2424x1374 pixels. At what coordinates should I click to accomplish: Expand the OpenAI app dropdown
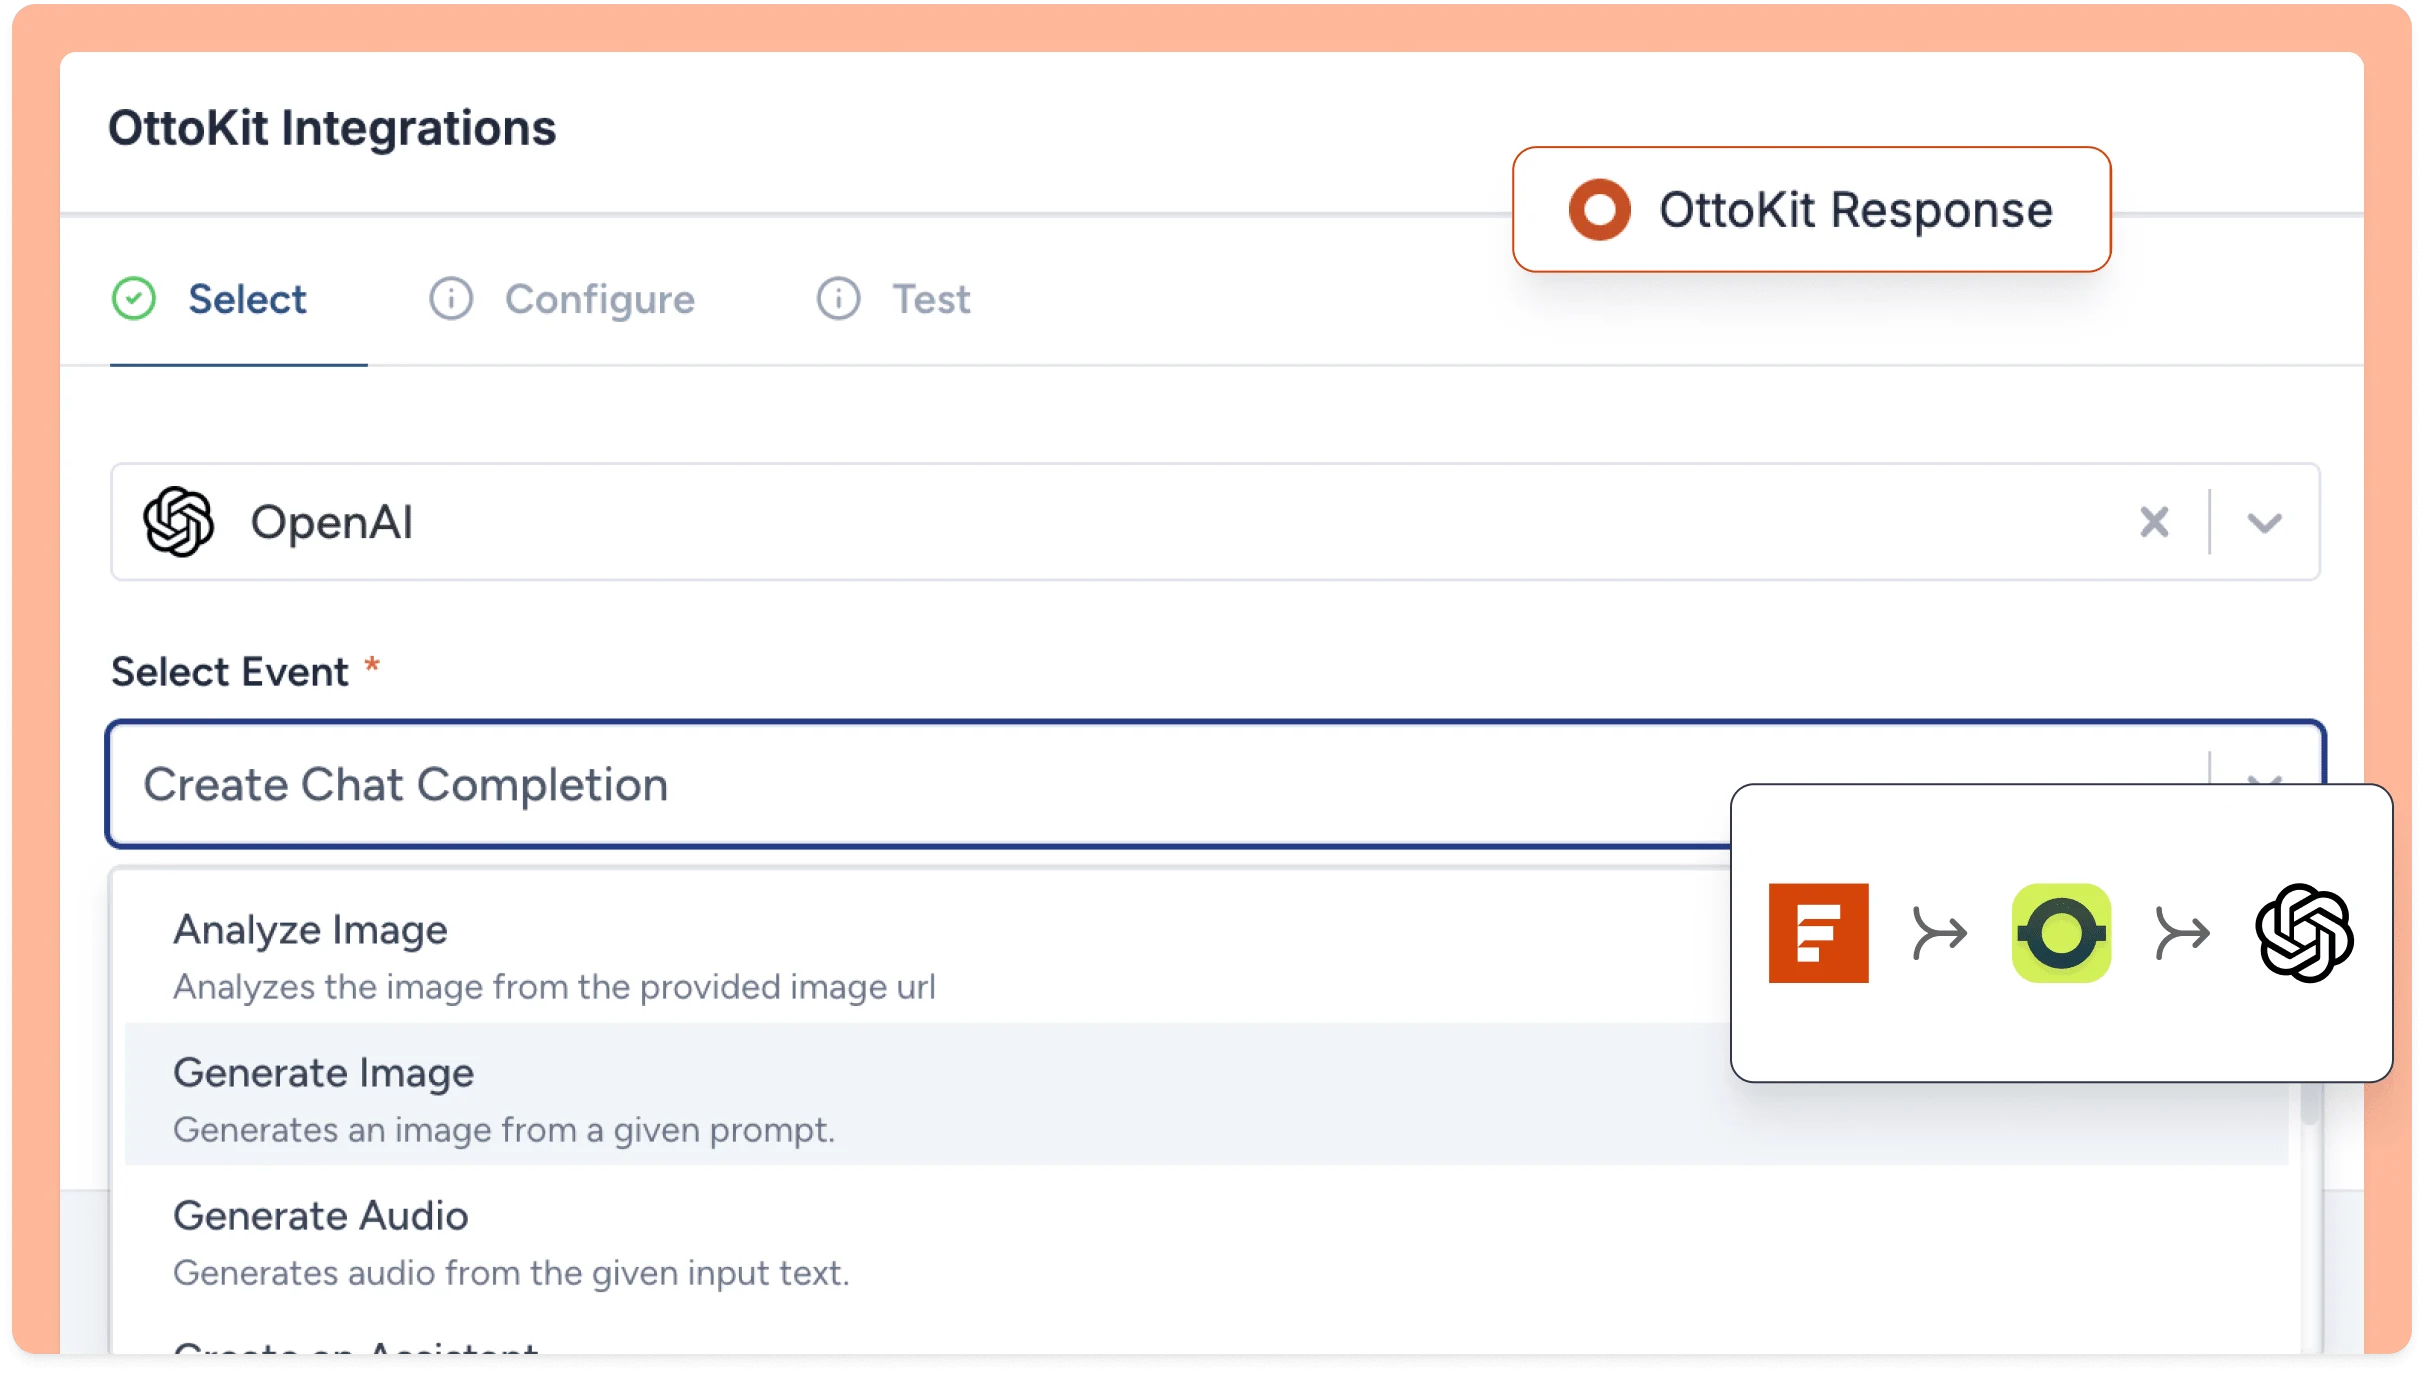[x=2264, y=521]
